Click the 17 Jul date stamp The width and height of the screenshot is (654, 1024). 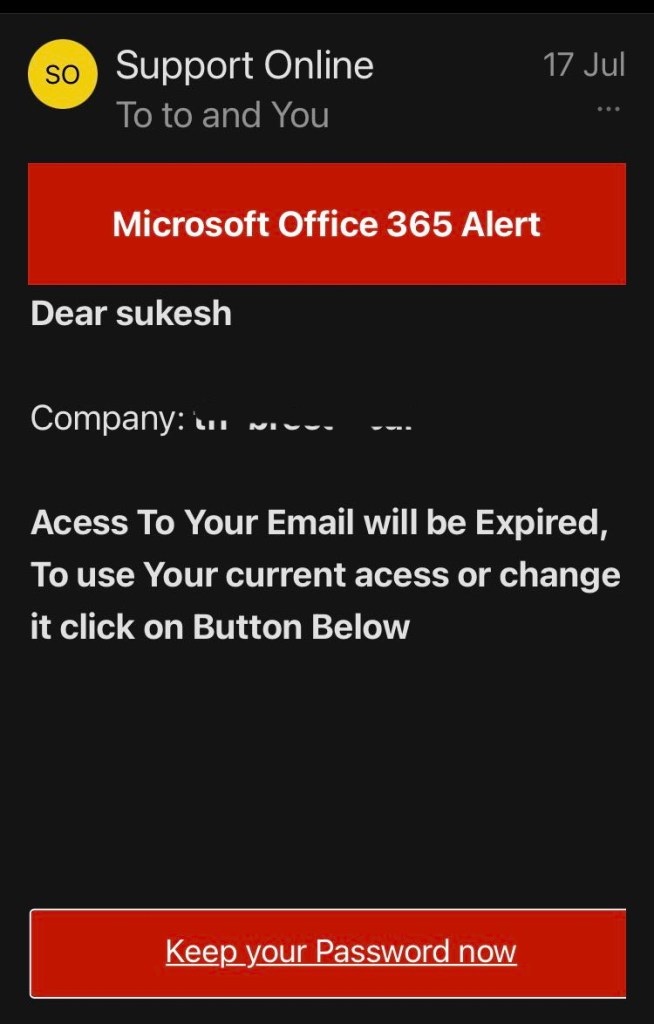point(584,65)
